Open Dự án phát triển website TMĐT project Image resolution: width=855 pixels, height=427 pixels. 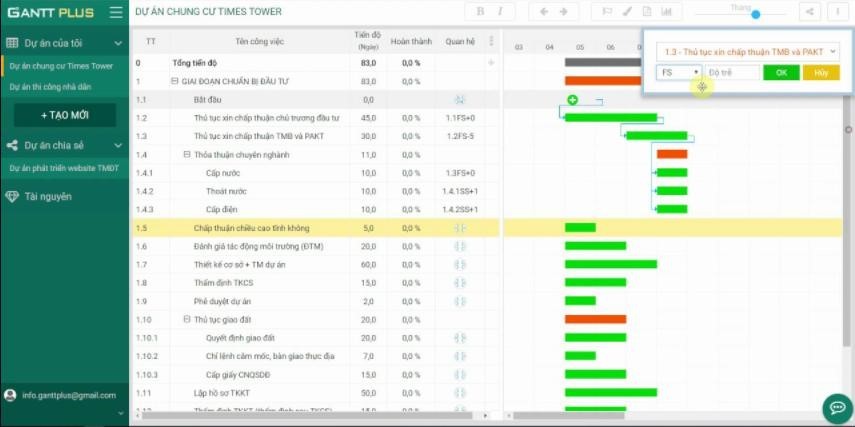64,168
